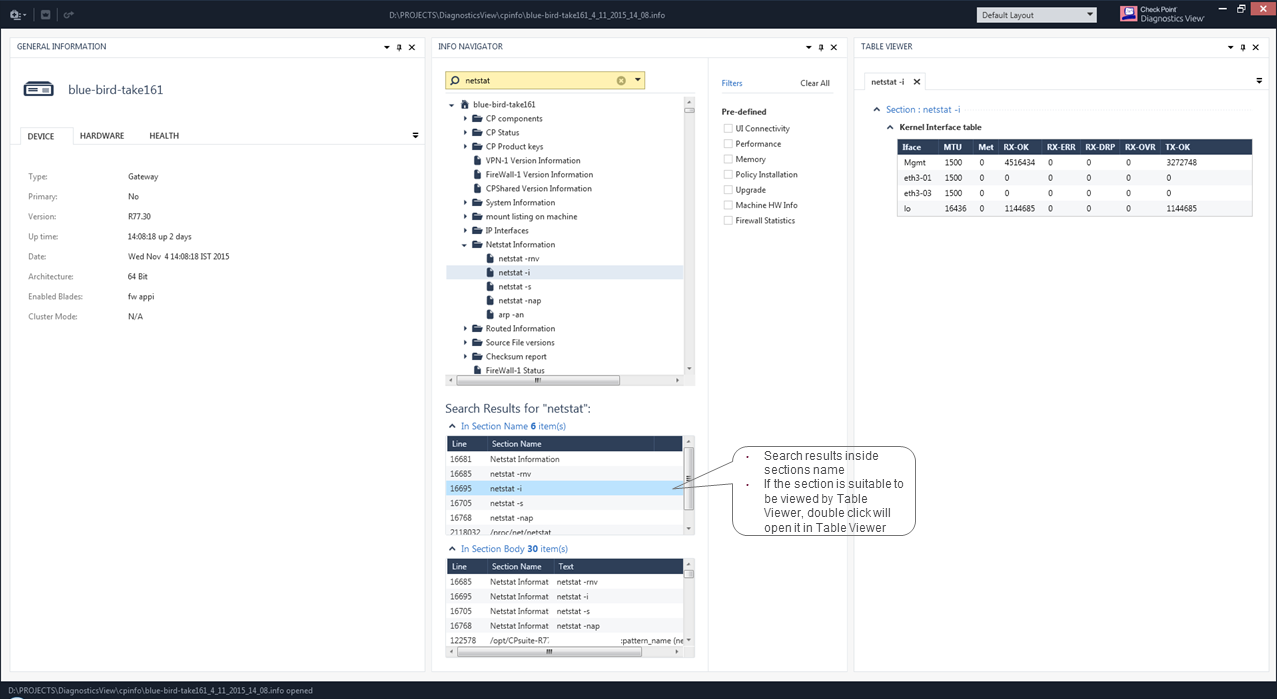Enable the Memory filter
Viewport: 1277px width, 699px height.
tap(729, 159)
